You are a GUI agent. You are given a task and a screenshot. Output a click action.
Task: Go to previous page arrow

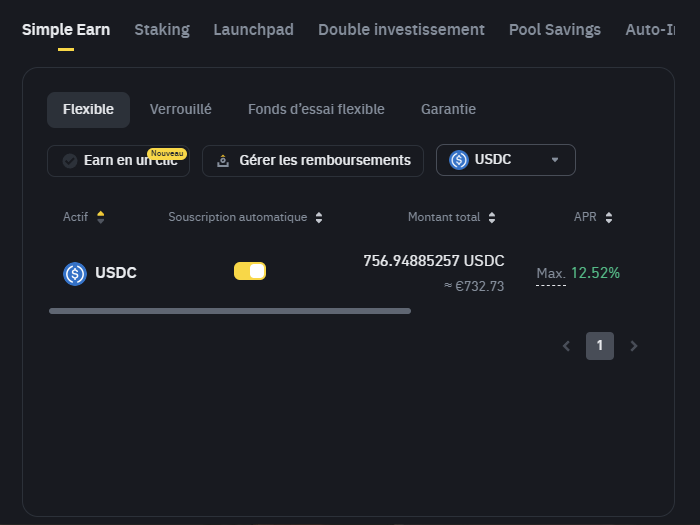tap(567, 346)
